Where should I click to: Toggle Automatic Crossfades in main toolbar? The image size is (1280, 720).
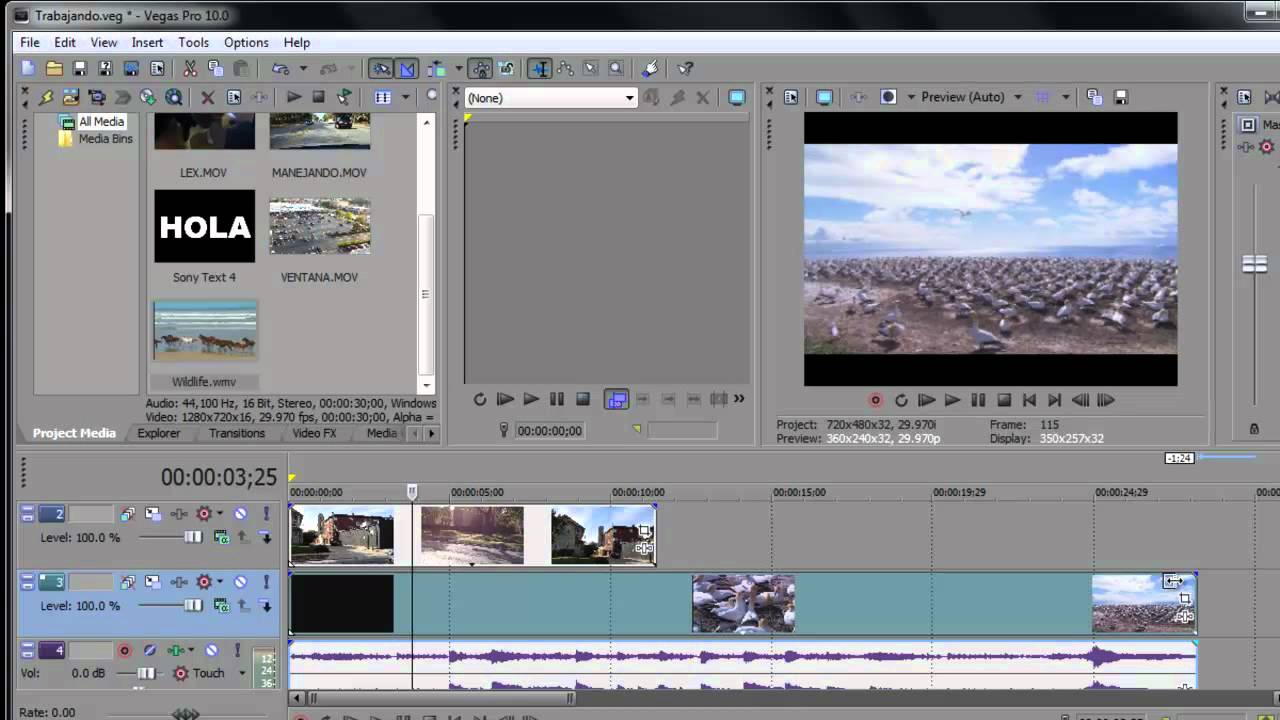click(x=407, y=69)
